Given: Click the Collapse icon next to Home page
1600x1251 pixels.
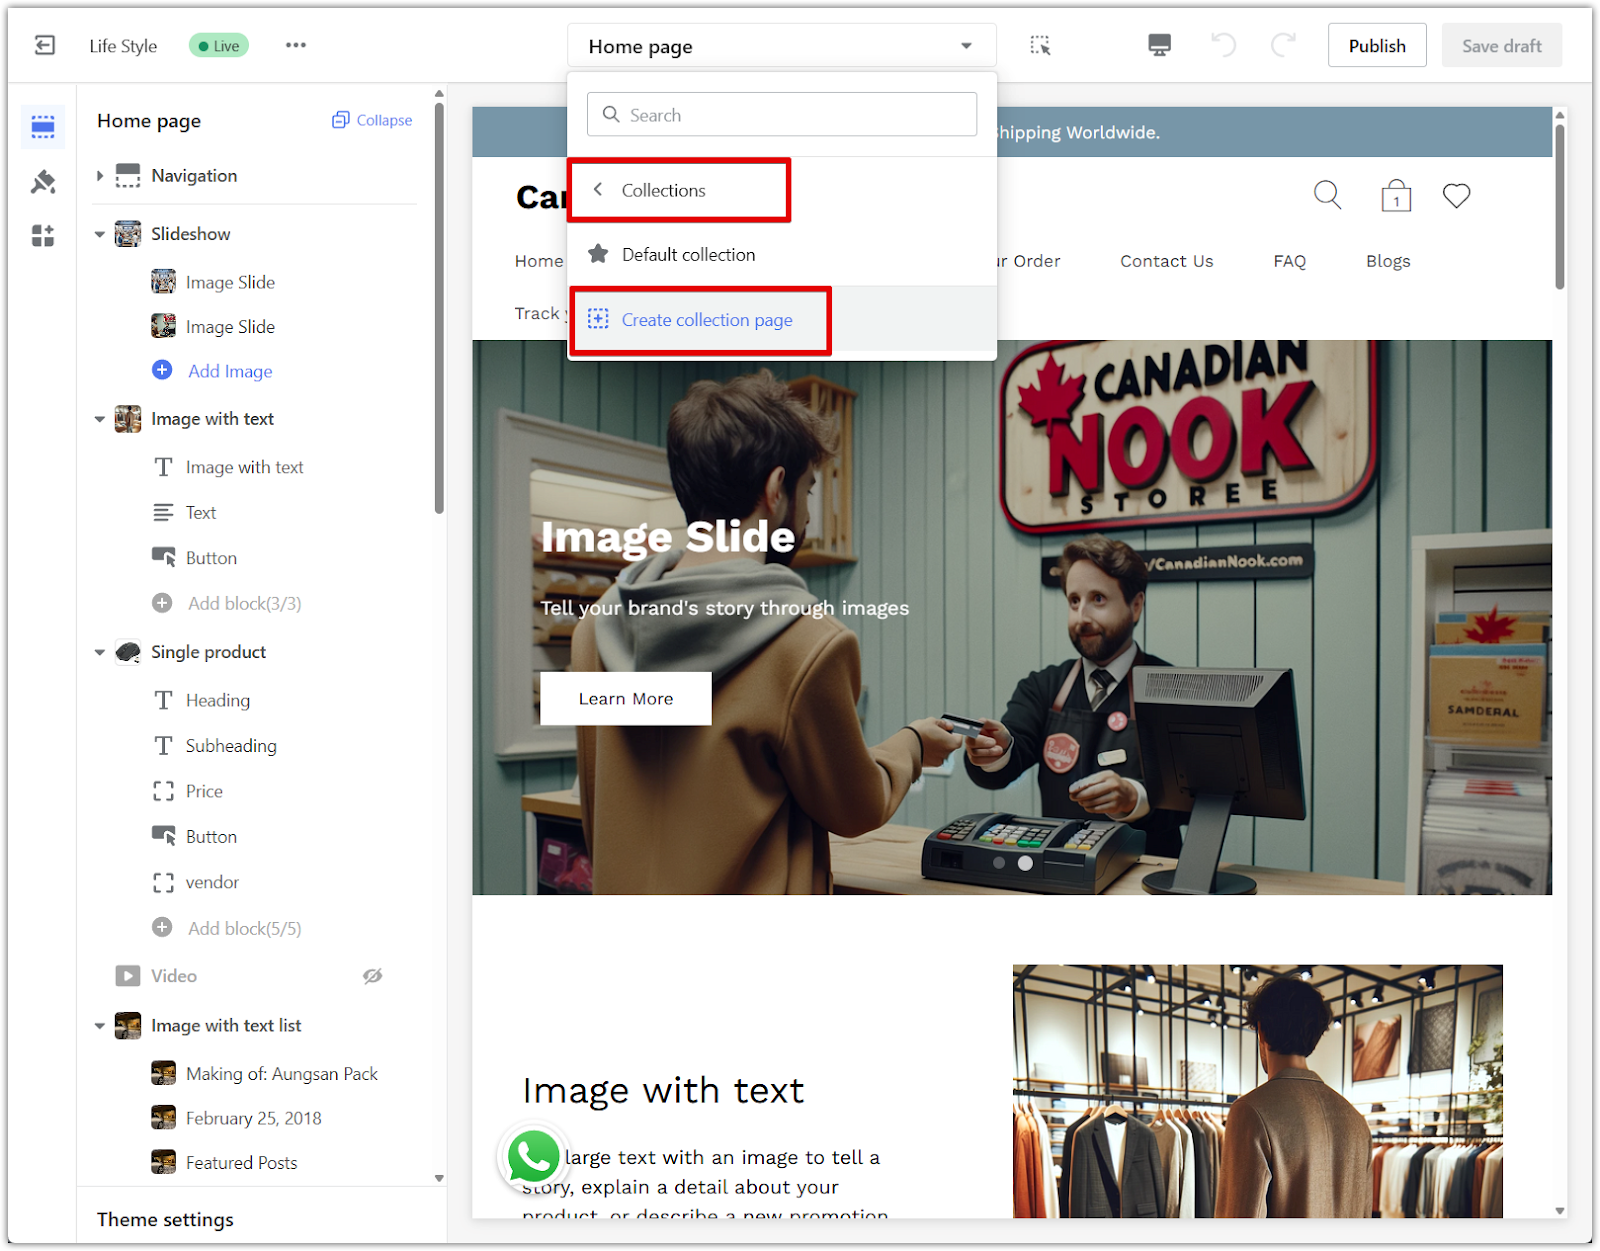Looking at the screenshot, I should (341, 120).
